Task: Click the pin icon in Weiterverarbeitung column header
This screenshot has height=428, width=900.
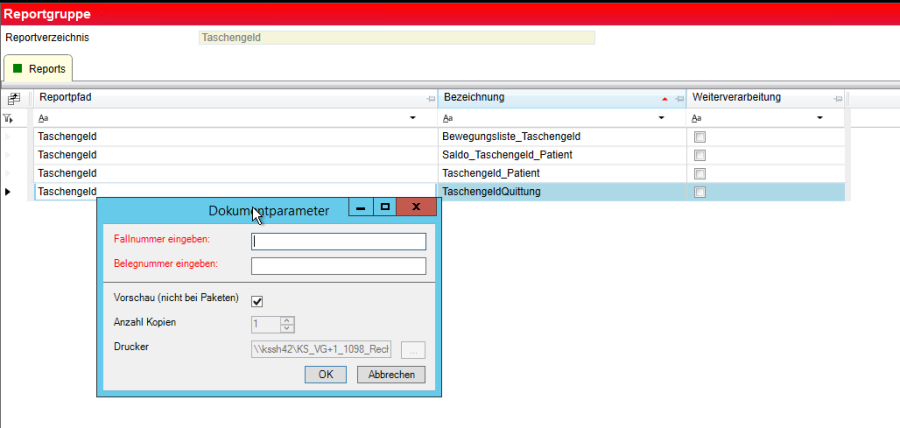Action: 837,99
